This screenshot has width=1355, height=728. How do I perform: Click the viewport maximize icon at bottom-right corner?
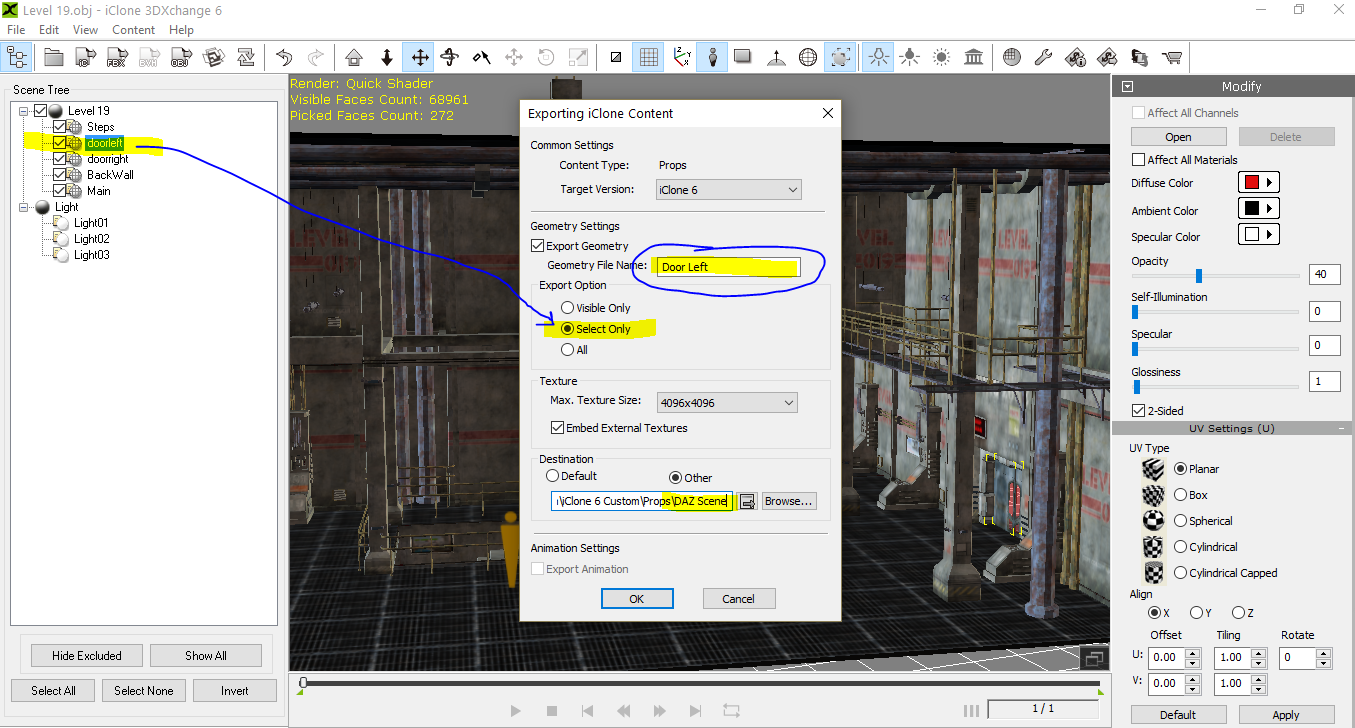point(1094,658)
